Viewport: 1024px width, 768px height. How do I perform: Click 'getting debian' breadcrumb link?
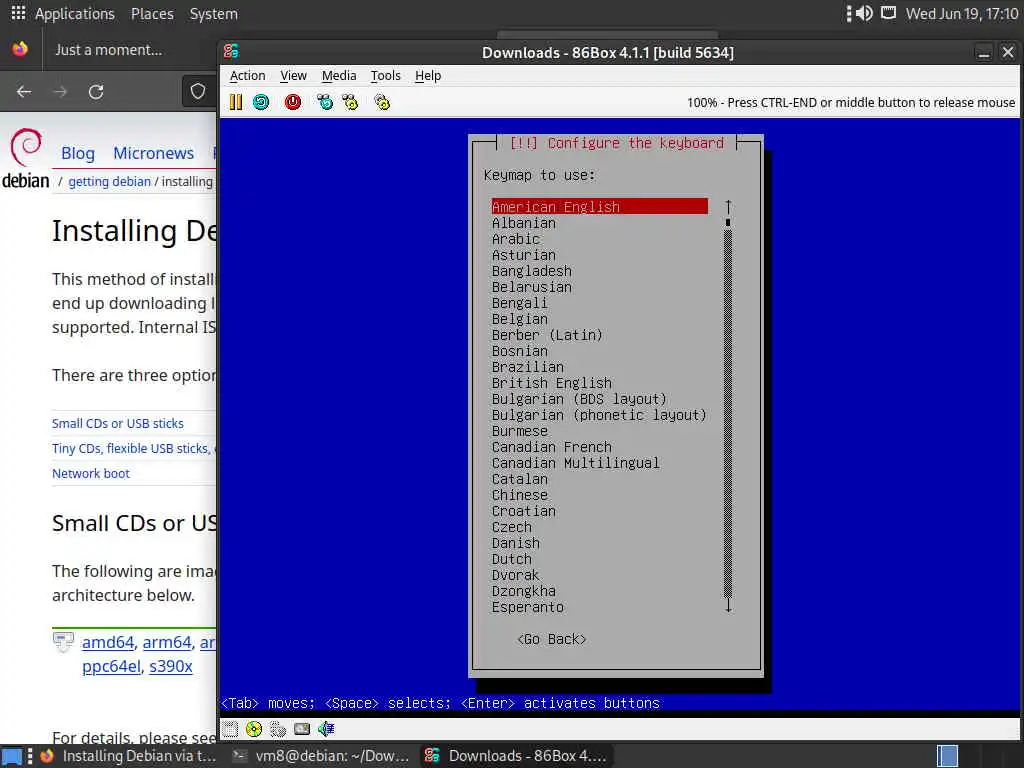pyautogui.click(x=109, y=182)
